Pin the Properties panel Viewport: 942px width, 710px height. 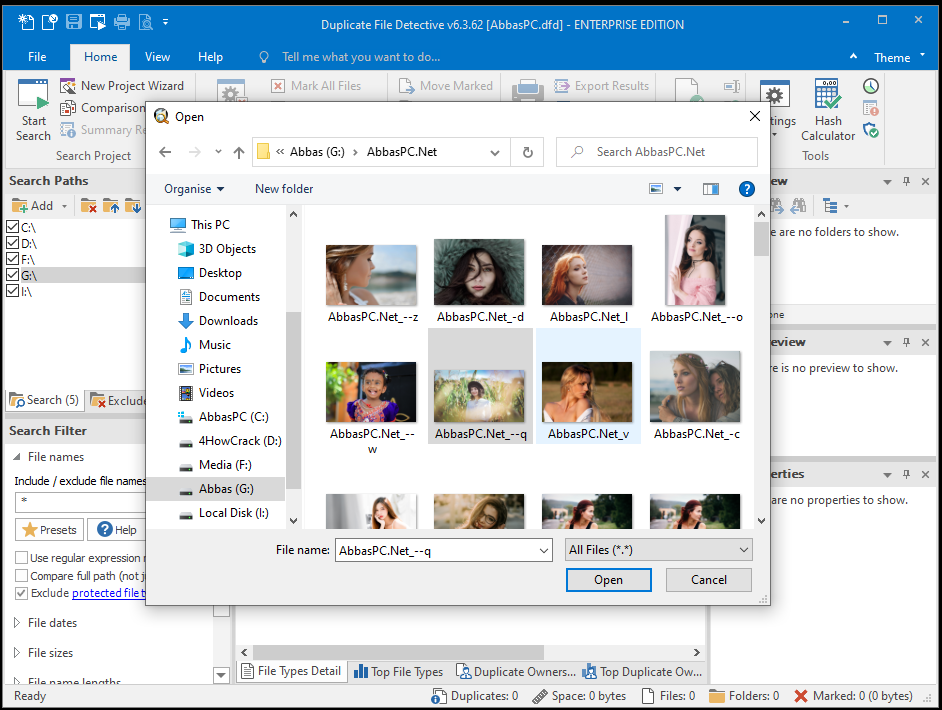click(x=906, y=474)
